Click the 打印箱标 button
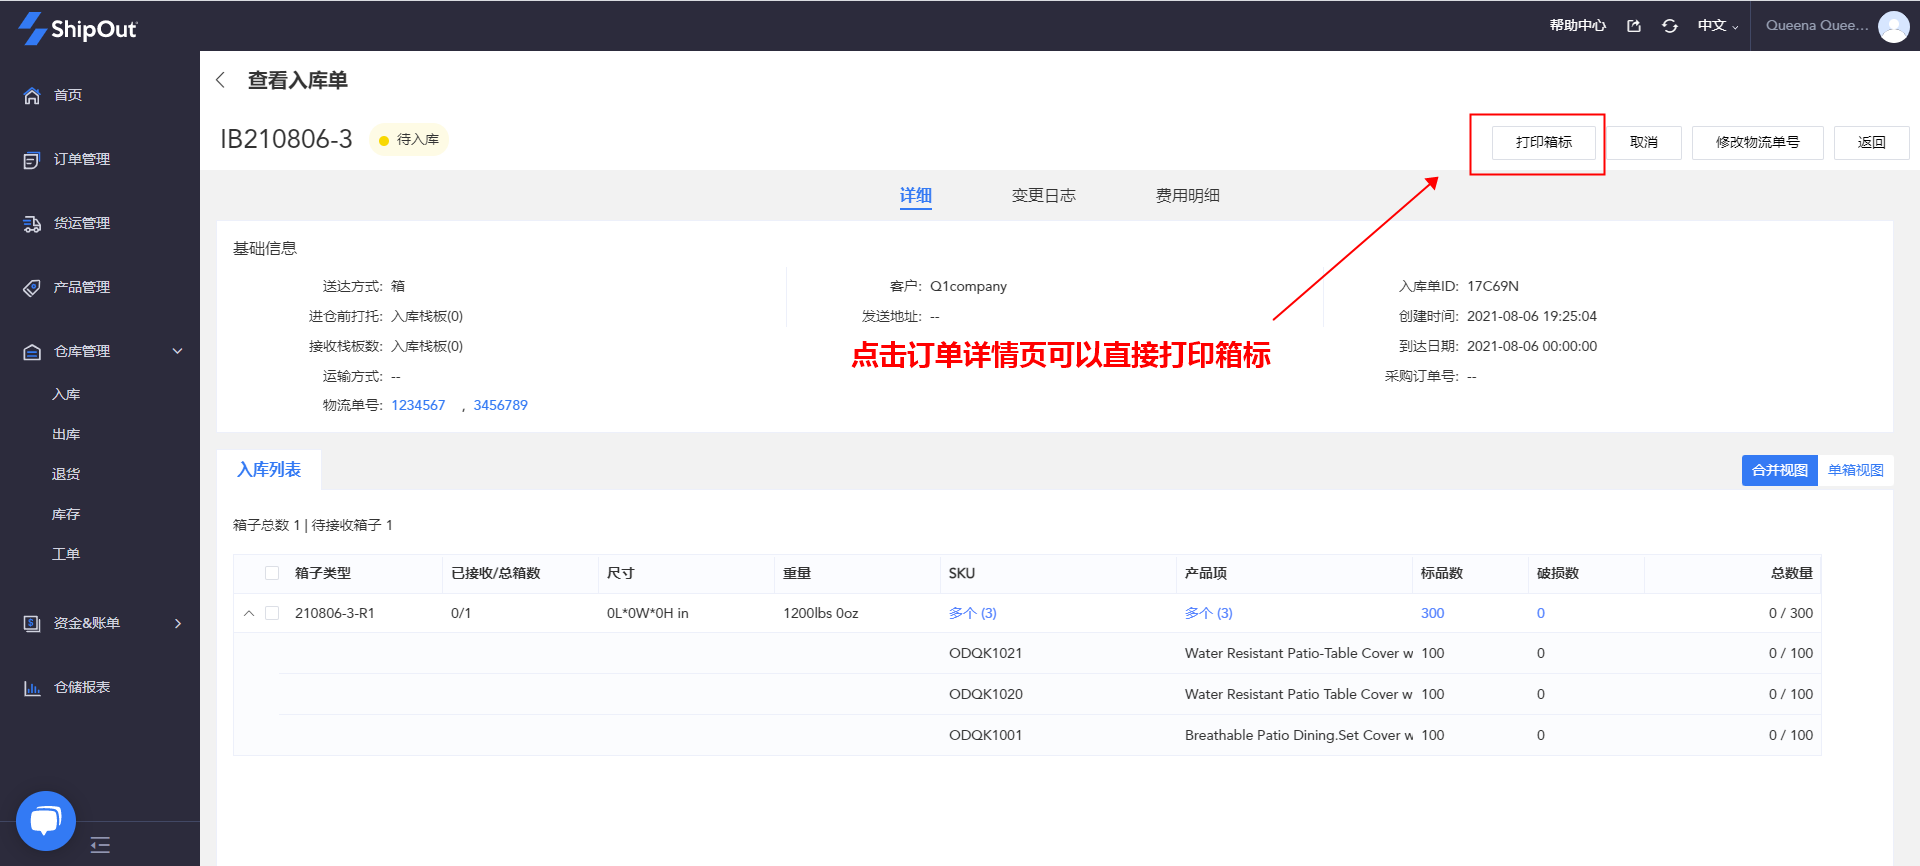1920x866 pixels. (1544, 142)
